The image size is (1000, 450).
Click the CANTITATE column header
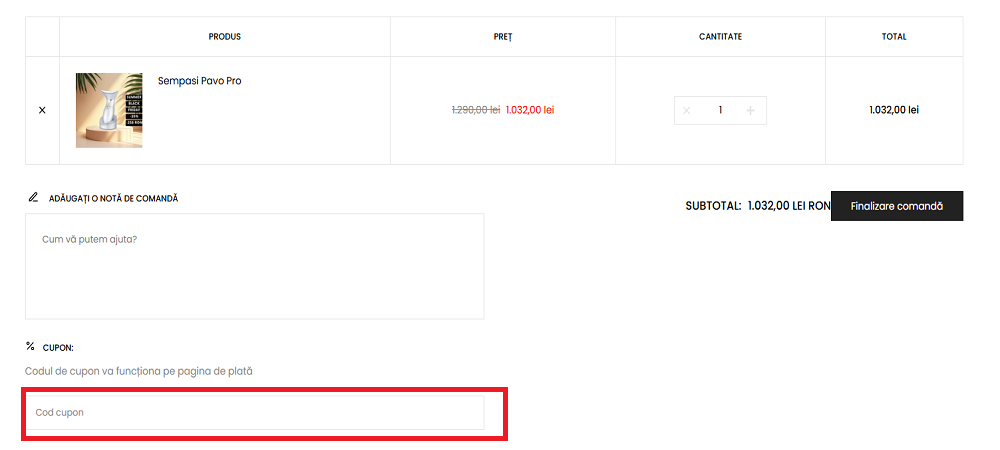pyautogui.click(x=720, y=37)
